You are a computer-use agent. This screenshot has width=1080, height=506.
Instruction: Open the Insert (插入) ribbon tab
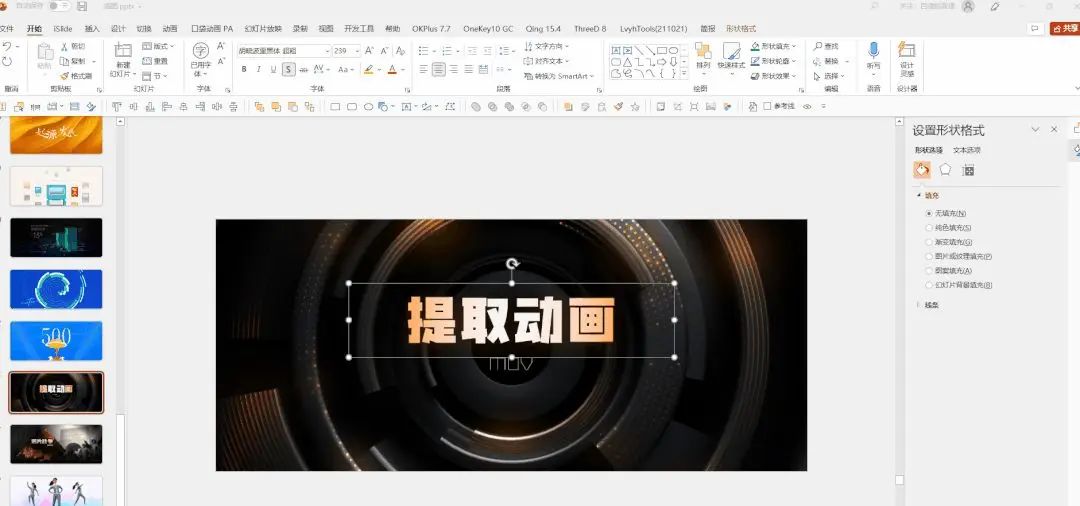click(x=92, y=29)
